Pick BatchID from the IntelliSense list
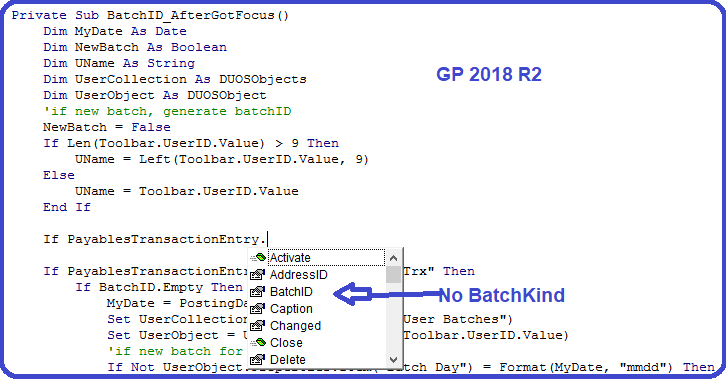 click(291, 292)
